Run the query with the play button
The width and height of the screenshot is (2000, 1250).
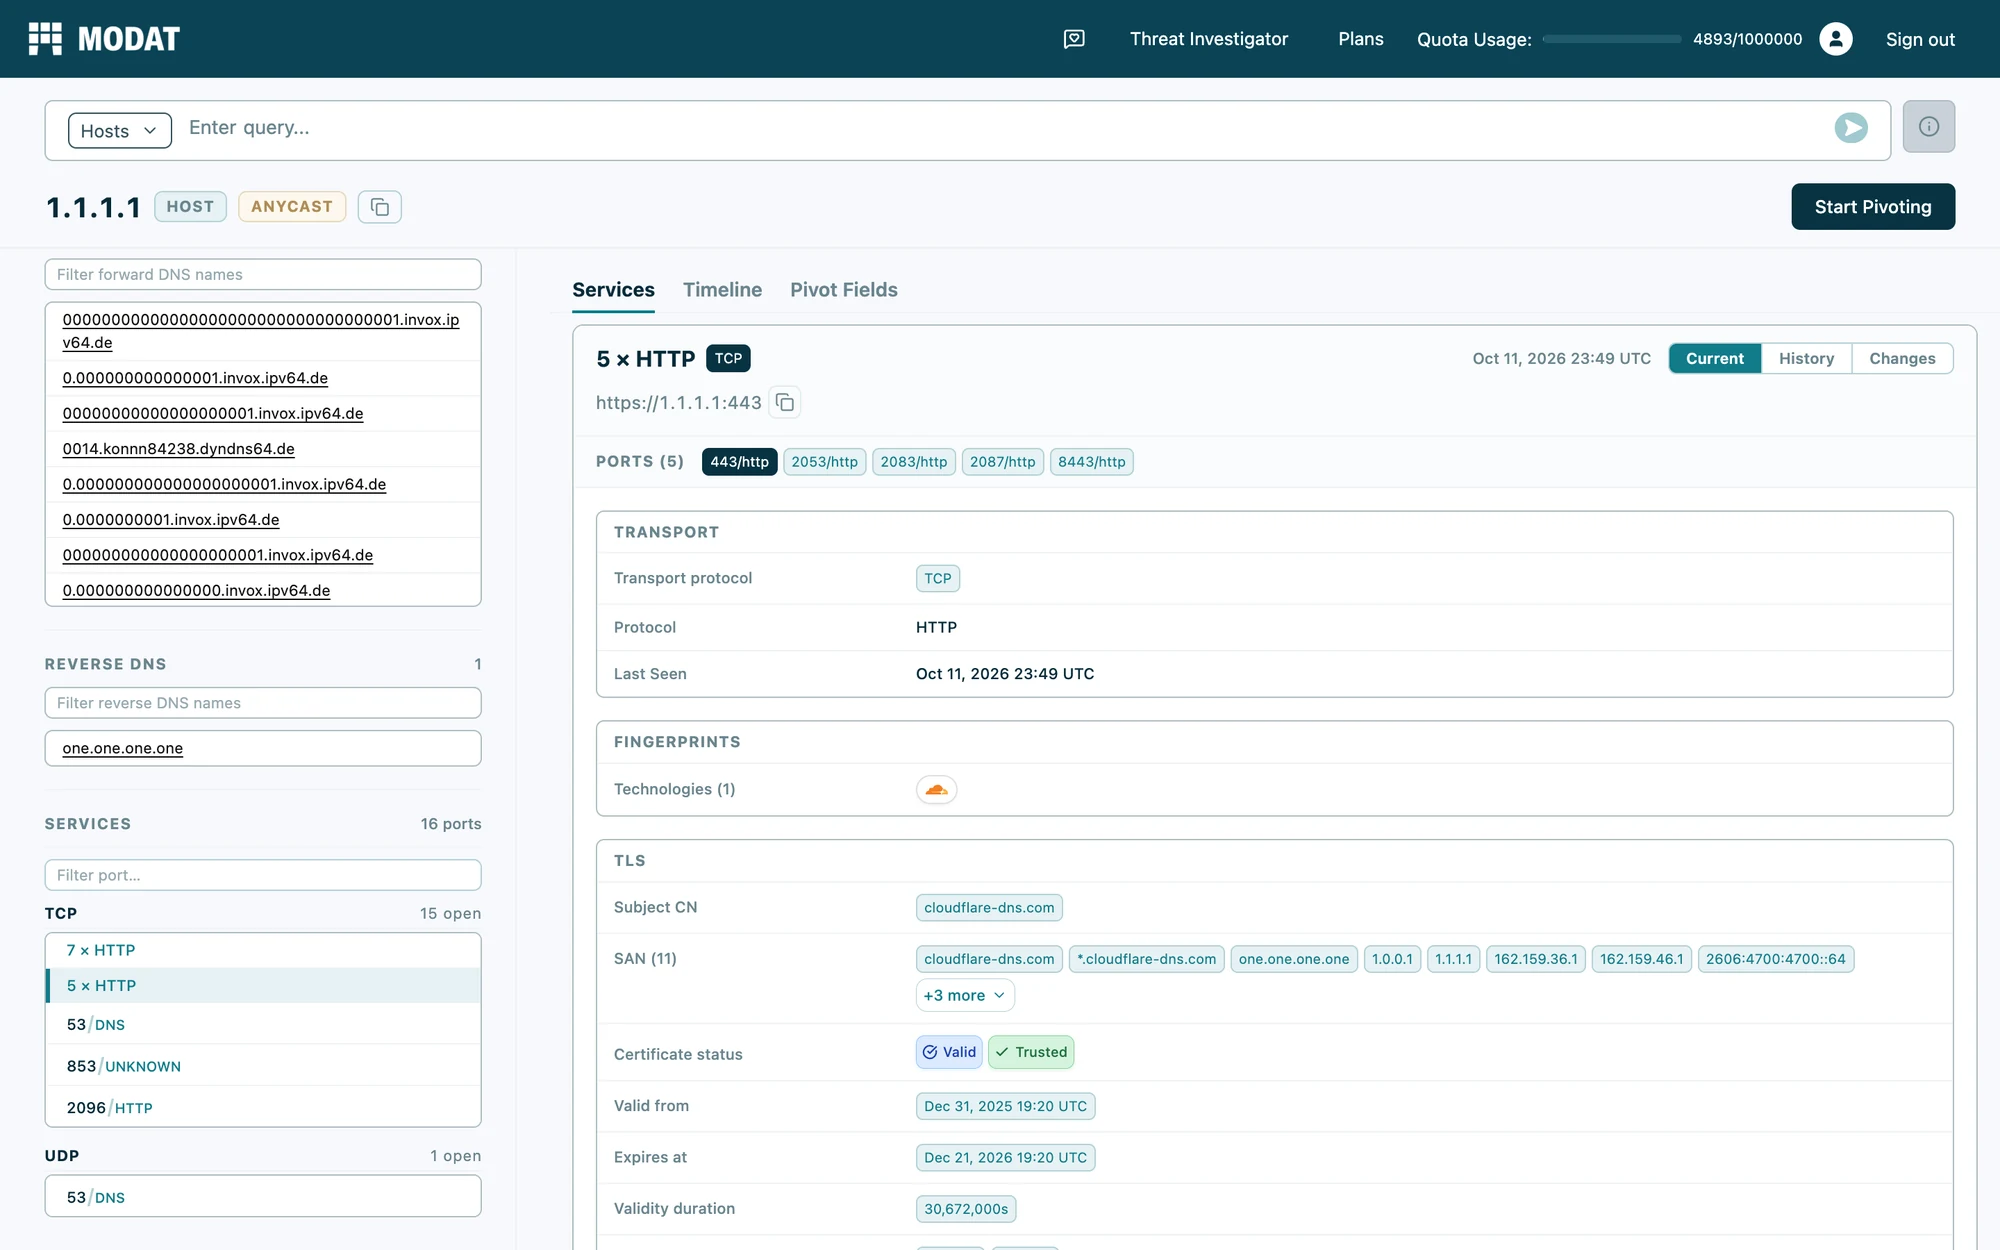[1851, 128]
